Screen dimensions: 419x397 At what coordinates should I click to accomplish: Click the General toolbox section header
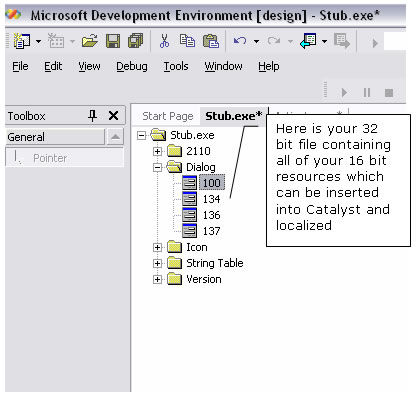pos(55,137)
